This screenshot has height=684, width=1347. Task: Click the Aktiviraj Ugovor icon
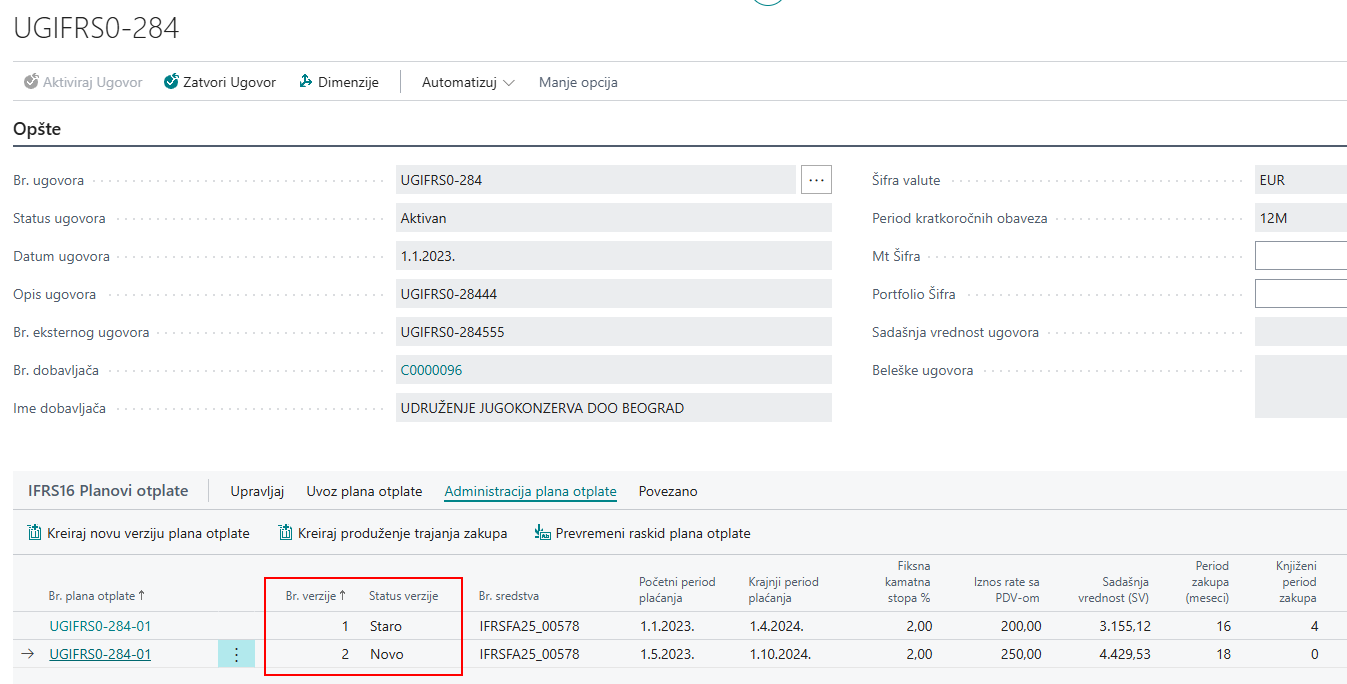pos(31,82)
